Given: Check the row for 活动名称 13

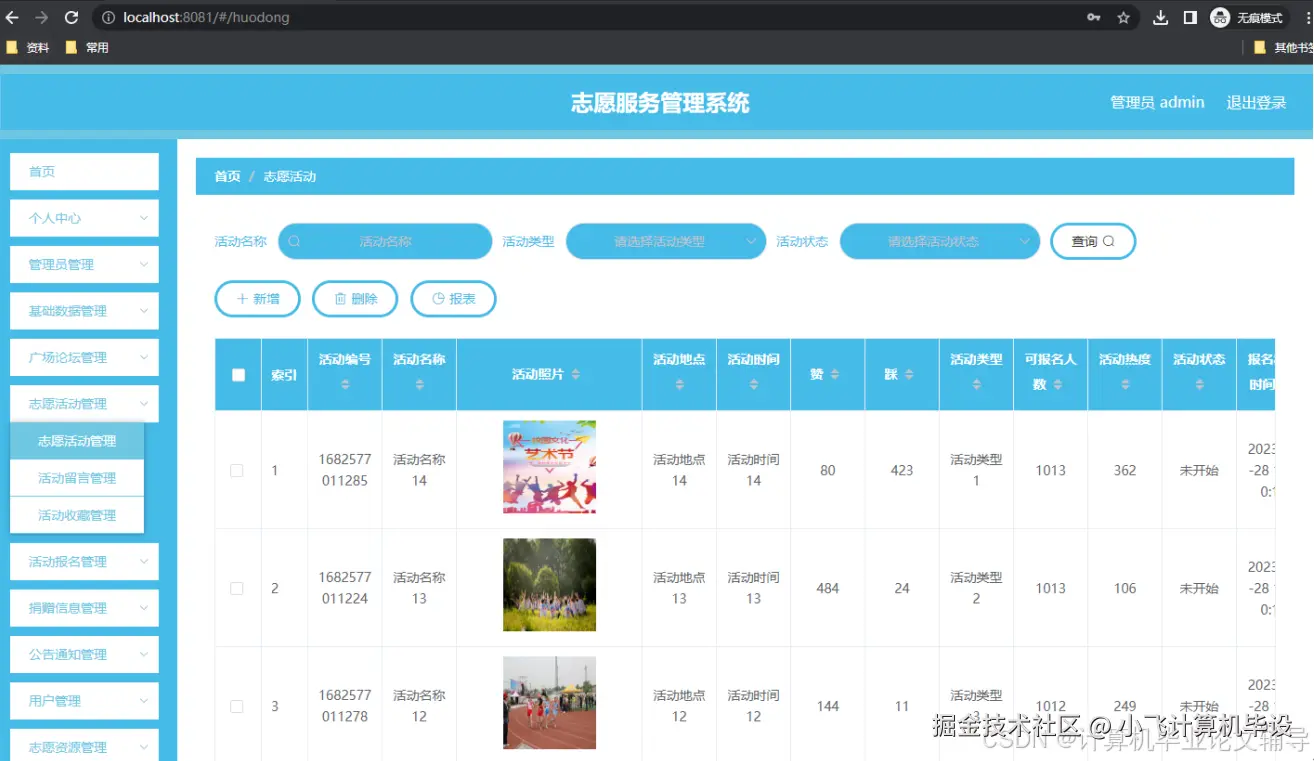Looking at the screenshot, I should [x=237, y=588].
